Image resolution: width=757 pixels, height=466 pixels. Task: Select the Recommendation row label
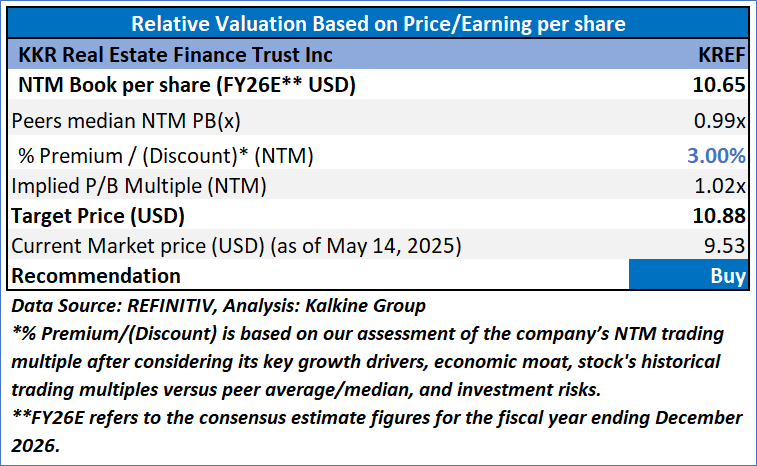[x=95, y=275]
